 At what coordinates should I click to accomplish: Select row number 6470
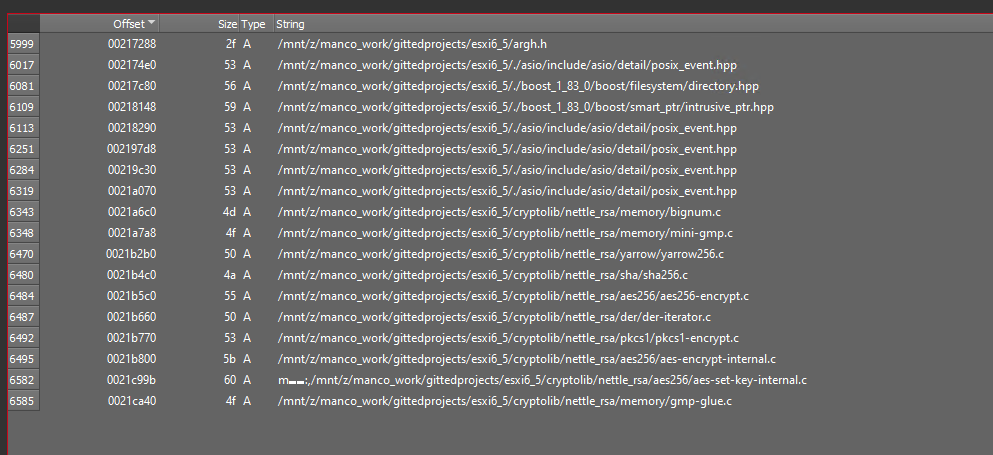(x=23, y=254)
